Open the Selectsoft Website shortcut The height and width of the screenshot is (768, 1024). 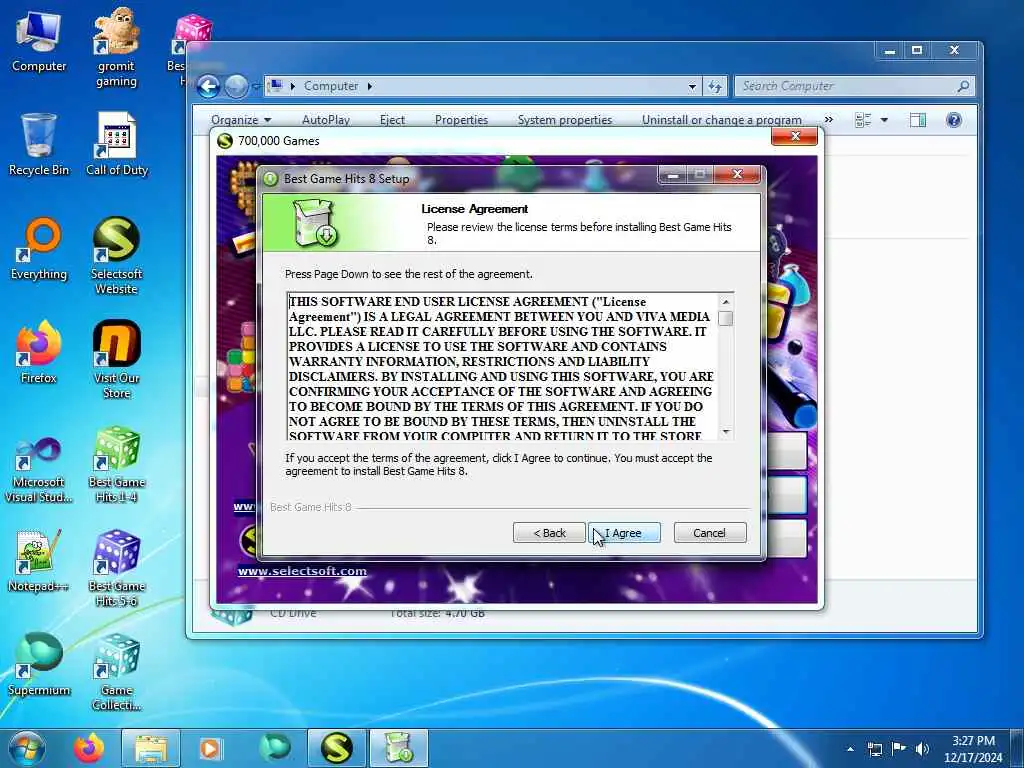pyautogui.click(x=116, y=256)
